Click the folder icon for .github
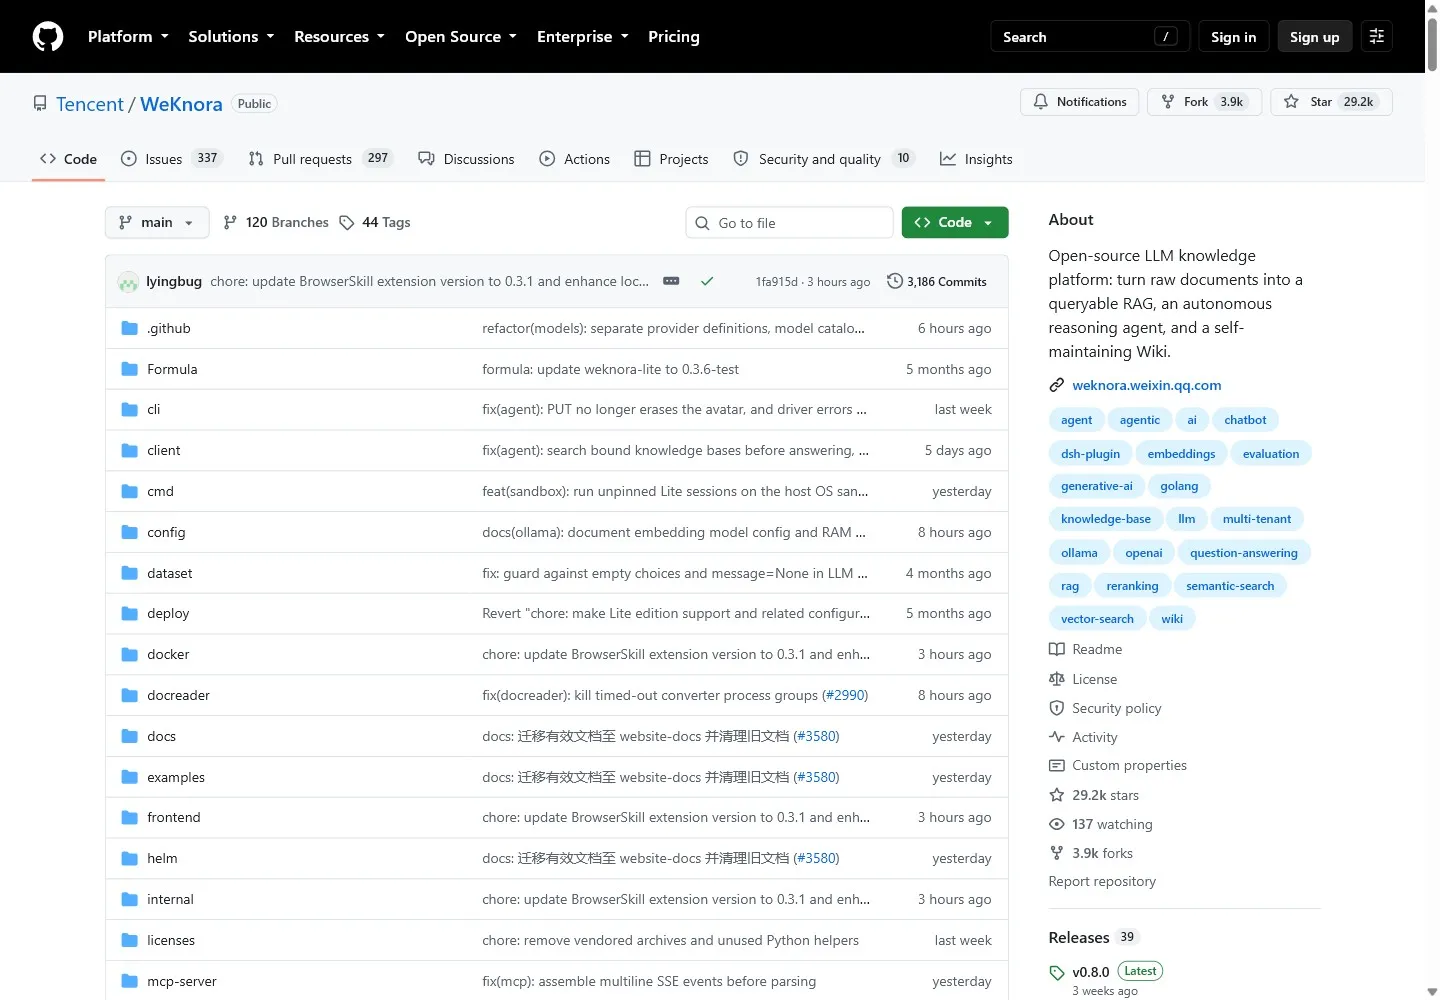This screenshot has height=1000, width=1440. (129, 328)
